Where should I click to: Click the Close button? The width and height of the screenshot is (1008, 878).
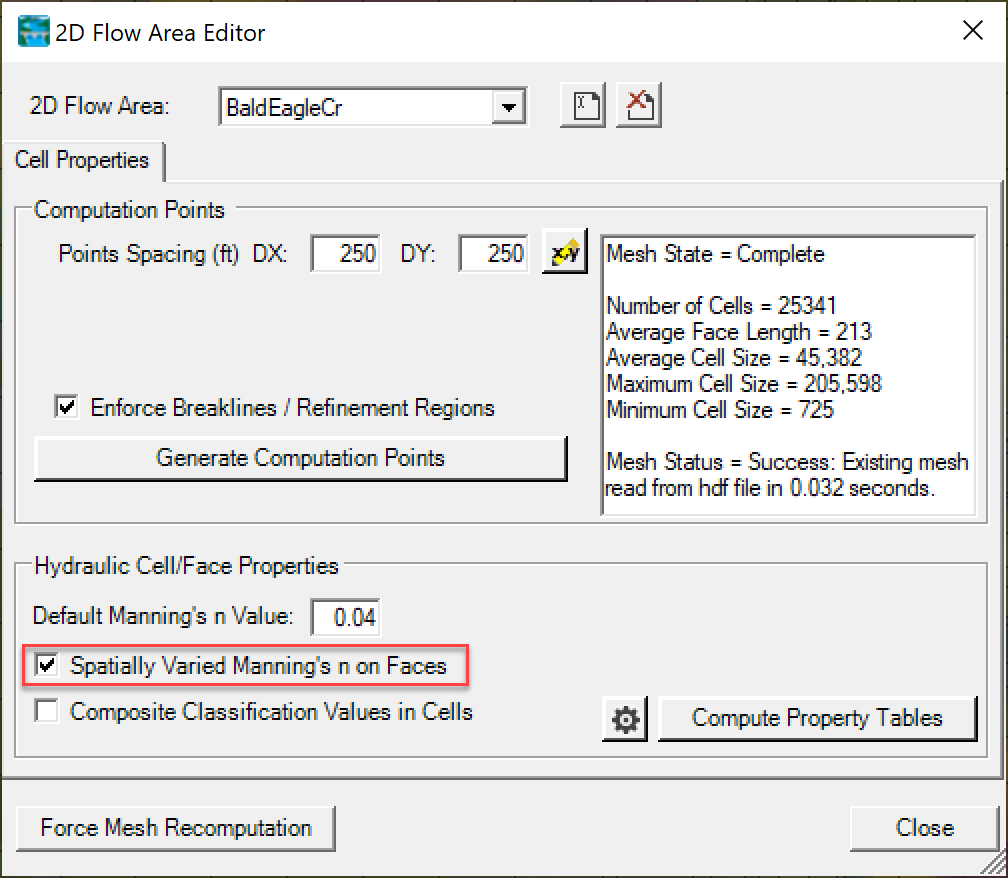click(922, 828)
